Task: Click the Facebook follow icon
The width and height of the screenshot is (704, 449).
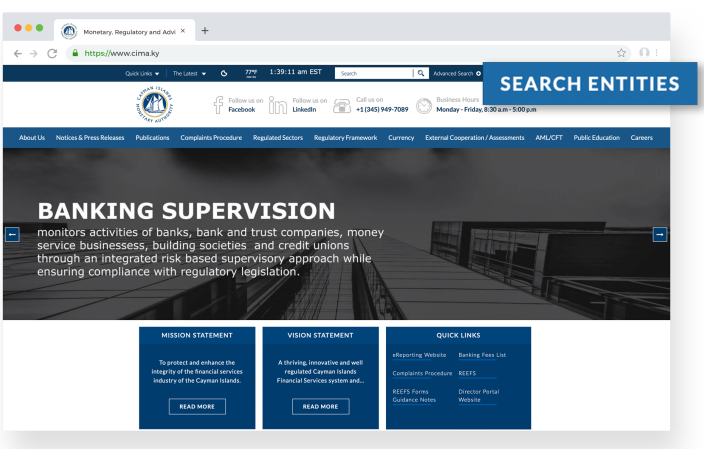Action: coord(218,104)
